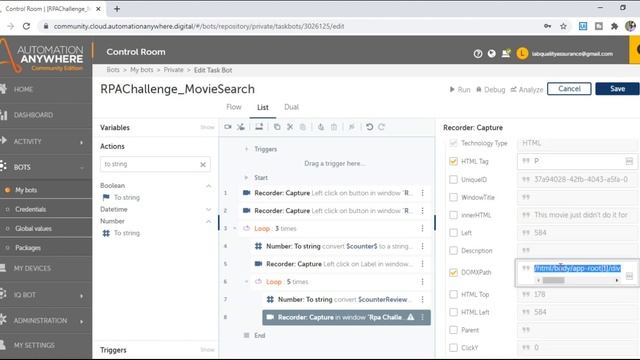The width and height of the screenshot is (640, 360).
Task: Open the help question mark icon
Action: [478, 53]
